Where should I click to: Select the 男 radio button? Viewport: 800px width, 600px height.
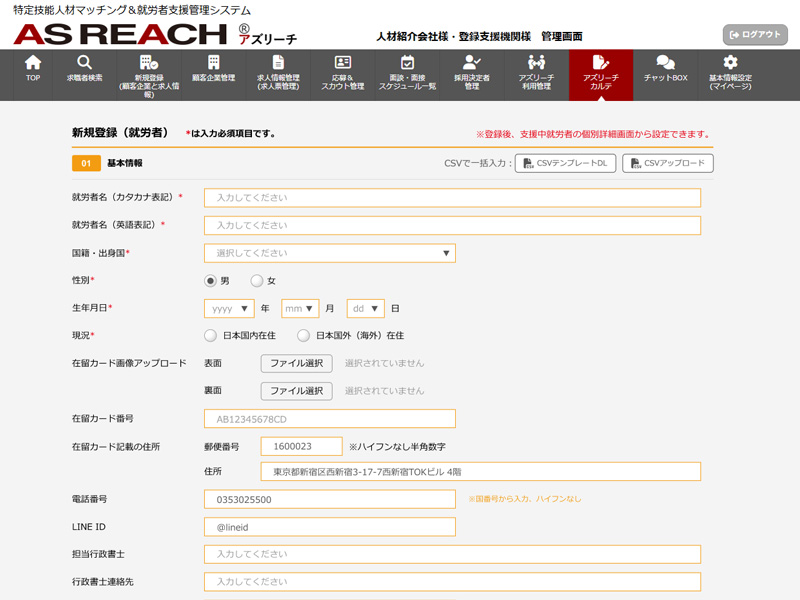point(210,281)
